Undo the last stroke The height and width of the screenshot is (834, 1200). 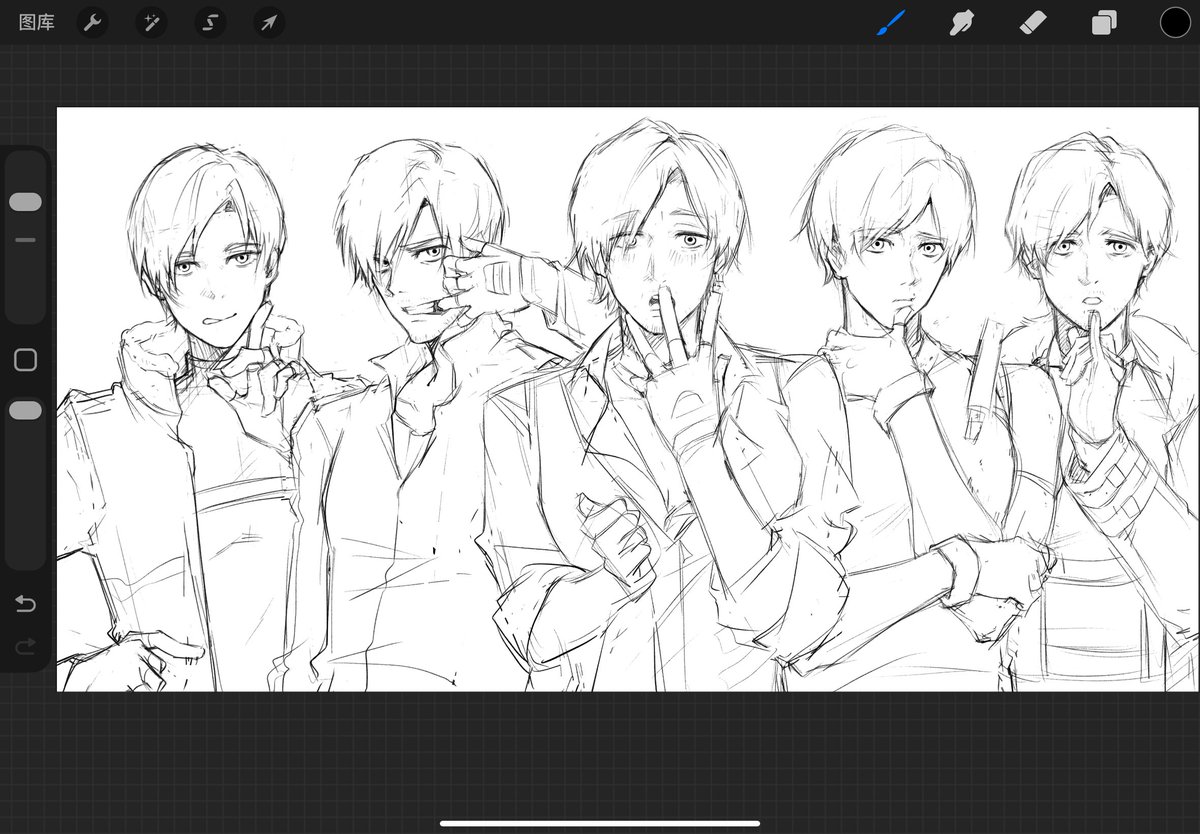point(25,603)
